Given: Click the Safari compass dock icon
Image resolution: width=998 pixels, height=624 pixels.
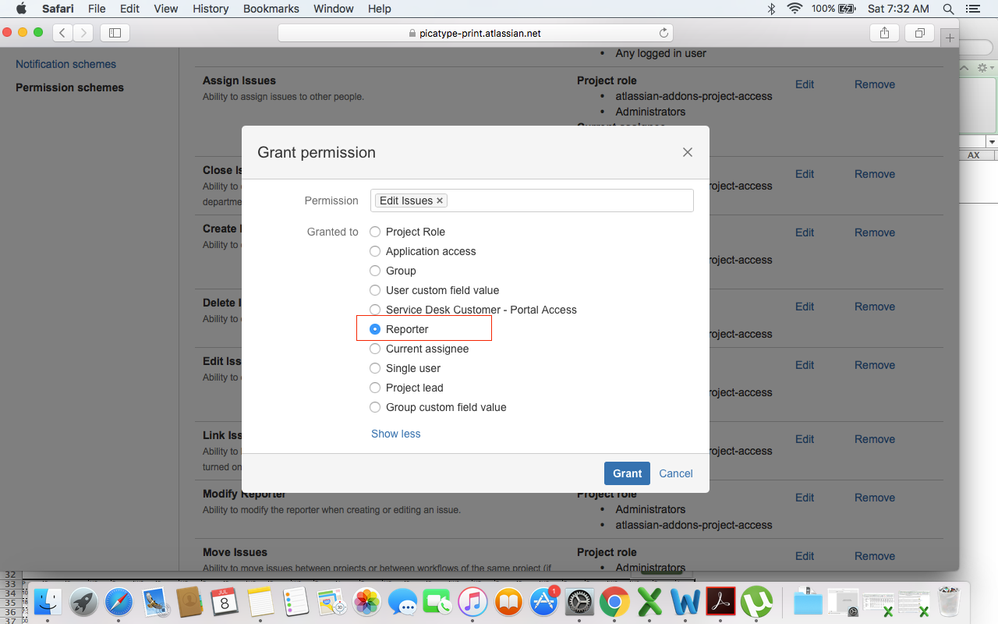Looking at the screenshot, I should (x=119, y=602).
